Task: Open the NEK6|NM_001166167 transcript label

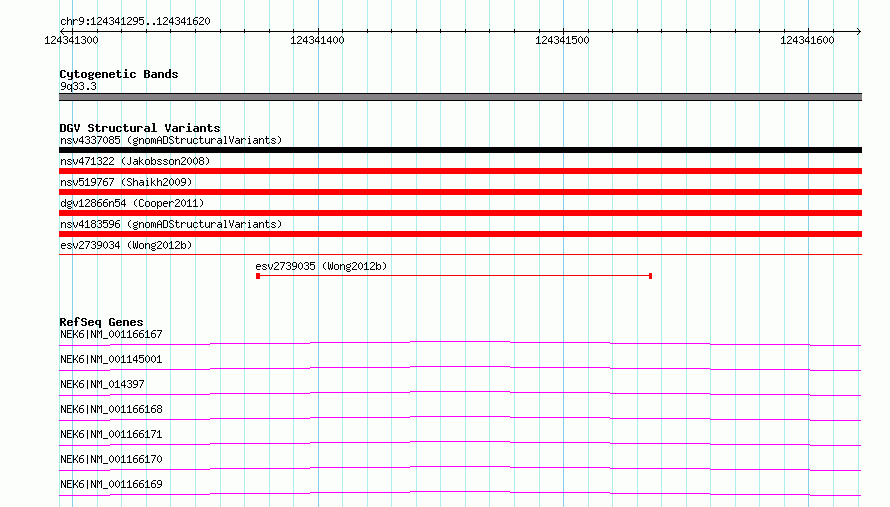Action: [x=111, y=334]
